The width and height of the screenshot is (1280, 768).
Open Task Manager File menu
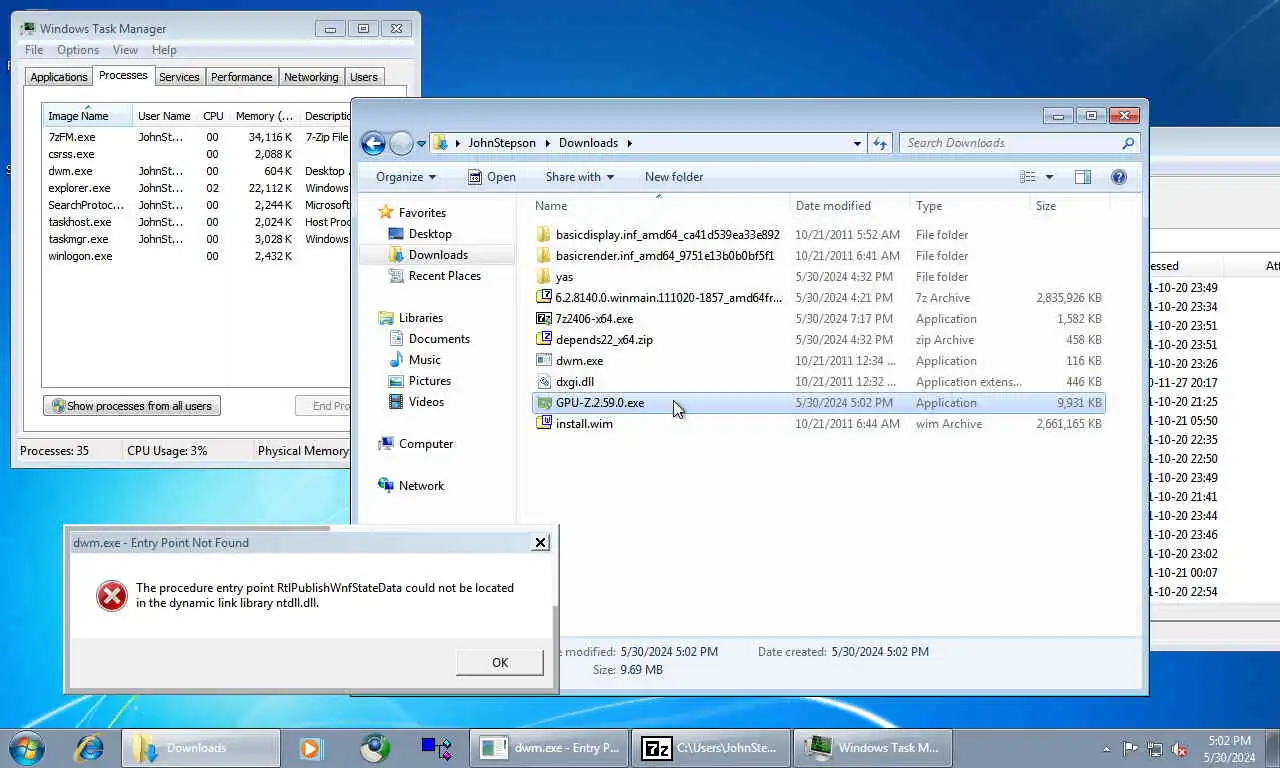[34, 50]
